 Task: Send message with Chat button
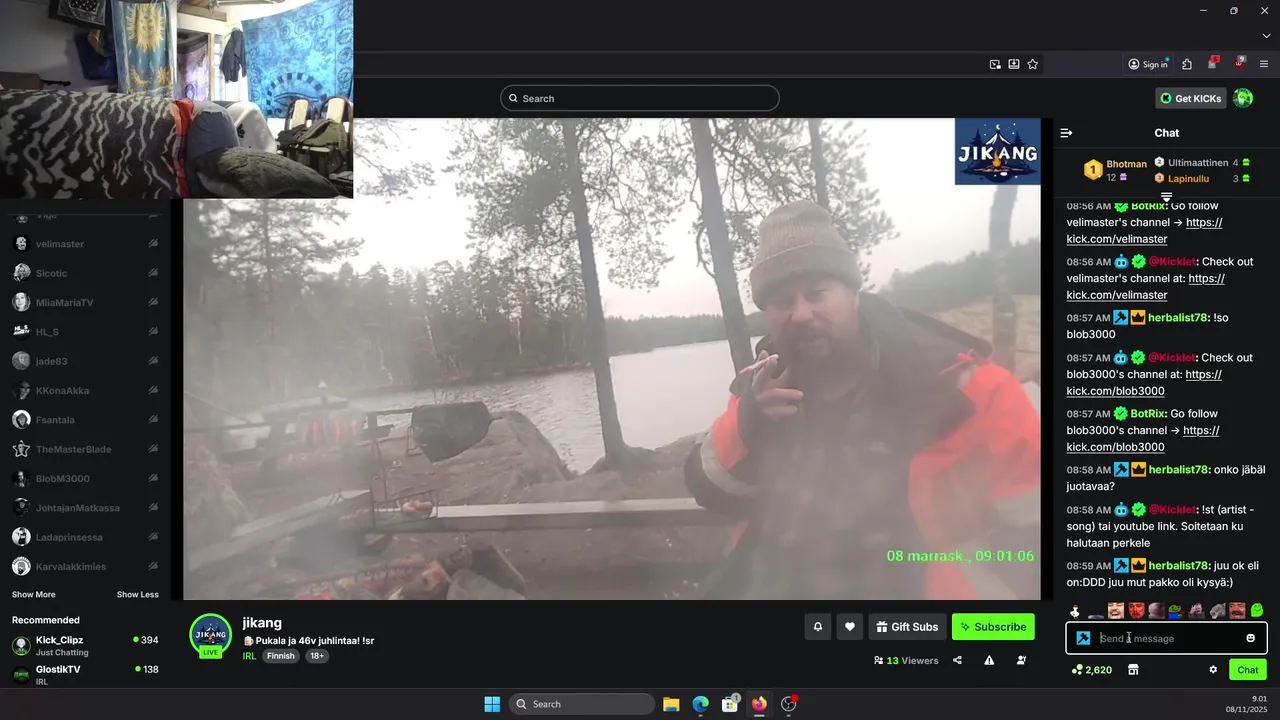click(x=1248, y=670)
